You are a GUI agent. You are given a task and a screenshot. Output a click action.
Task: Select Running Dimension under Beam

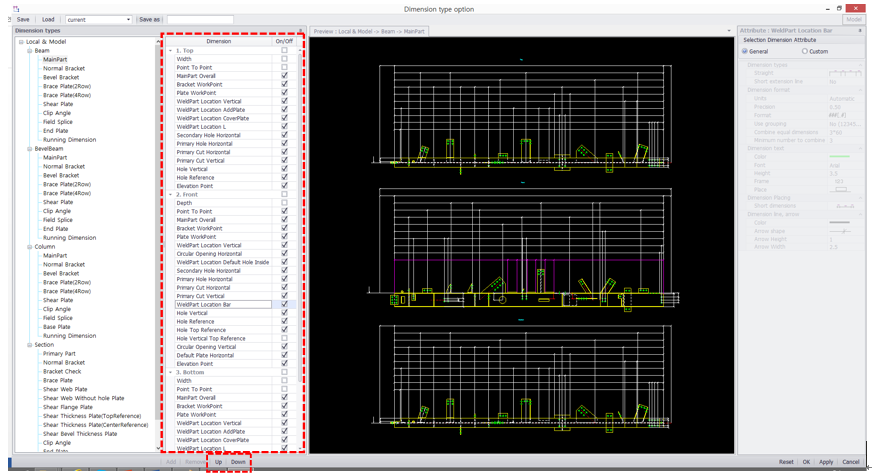click(70, 140)
